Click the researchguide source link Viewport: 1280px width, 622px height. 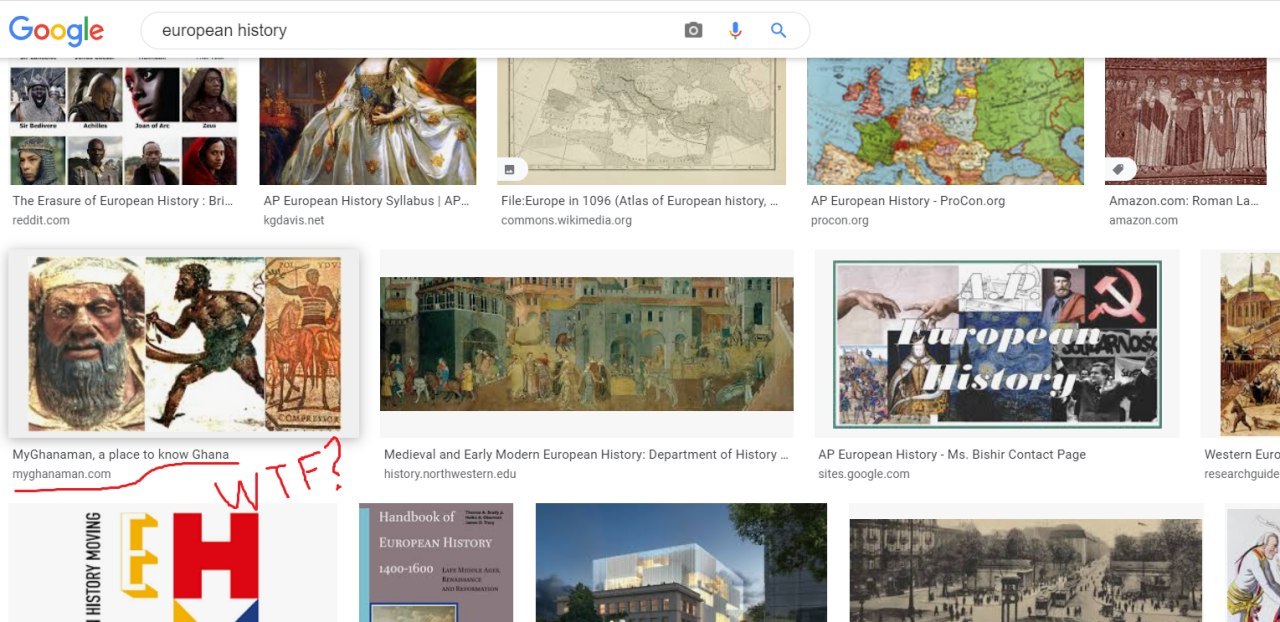click(x=1242, y=474)
